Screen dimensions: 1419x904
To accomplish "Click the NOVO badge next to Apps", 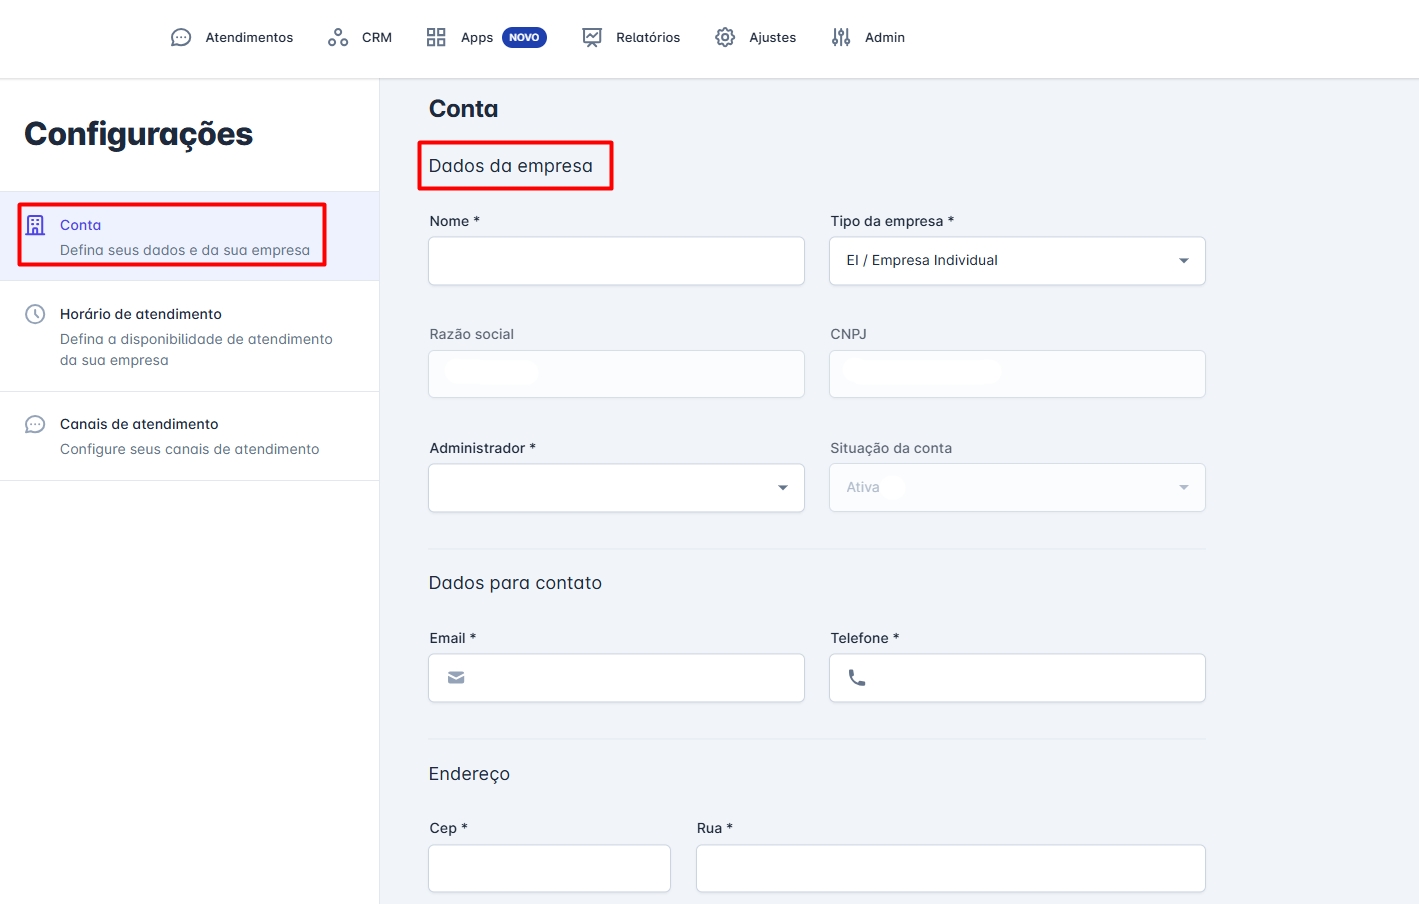I will [524, 38].
